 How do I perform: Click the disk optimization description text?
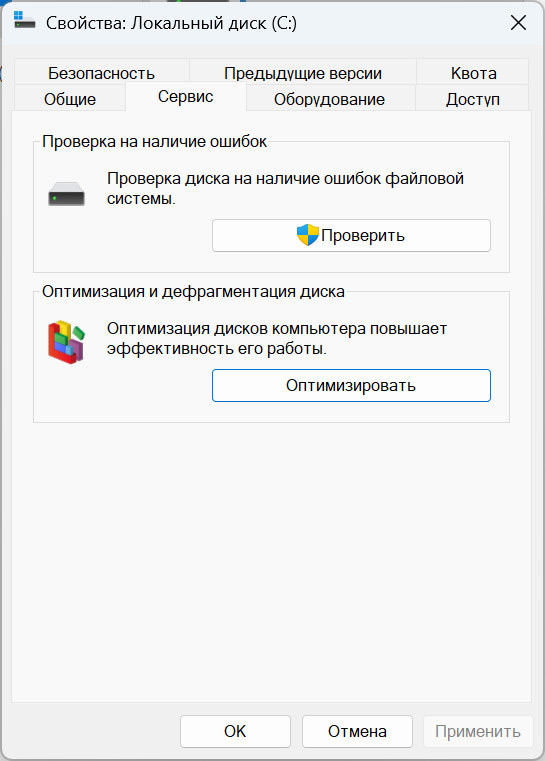277,338
